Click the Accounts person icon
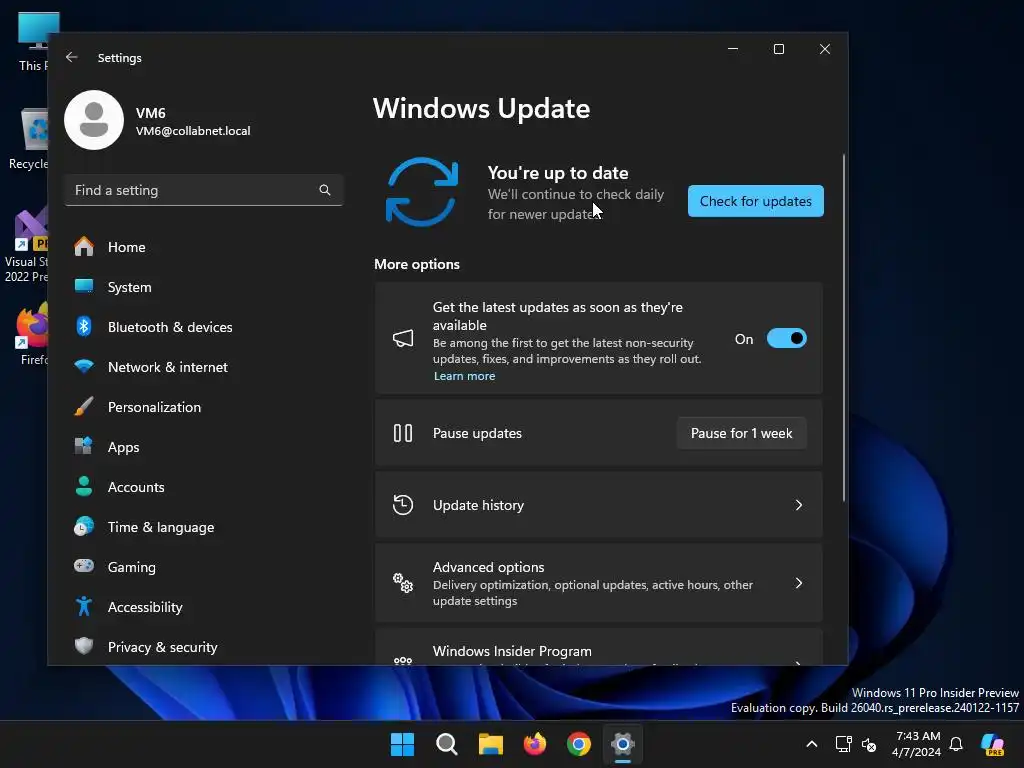This screenshot has height=768, width=1024. click(84, 487)
